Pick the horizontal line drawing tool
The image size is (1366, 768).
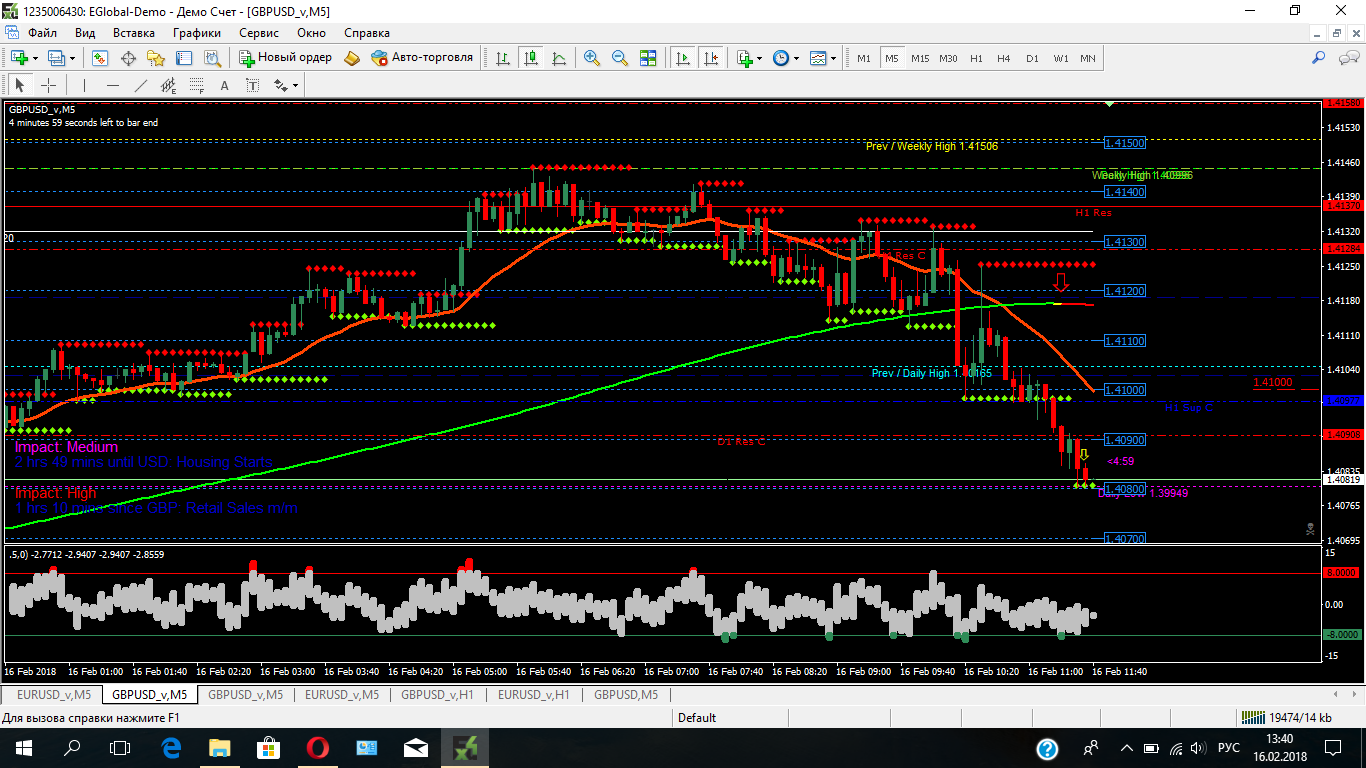[112, 85]
